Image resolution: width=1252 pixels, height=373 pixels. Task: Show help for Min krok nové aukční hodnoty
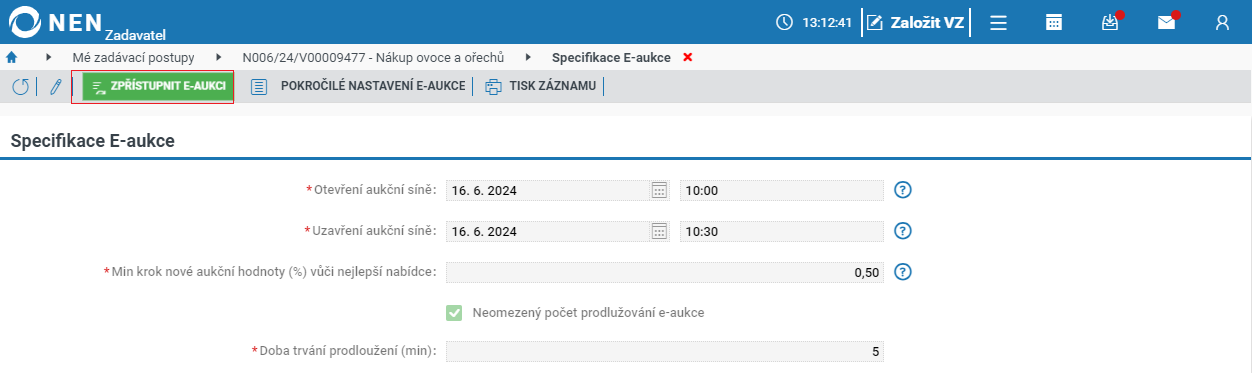coord(903,272)
